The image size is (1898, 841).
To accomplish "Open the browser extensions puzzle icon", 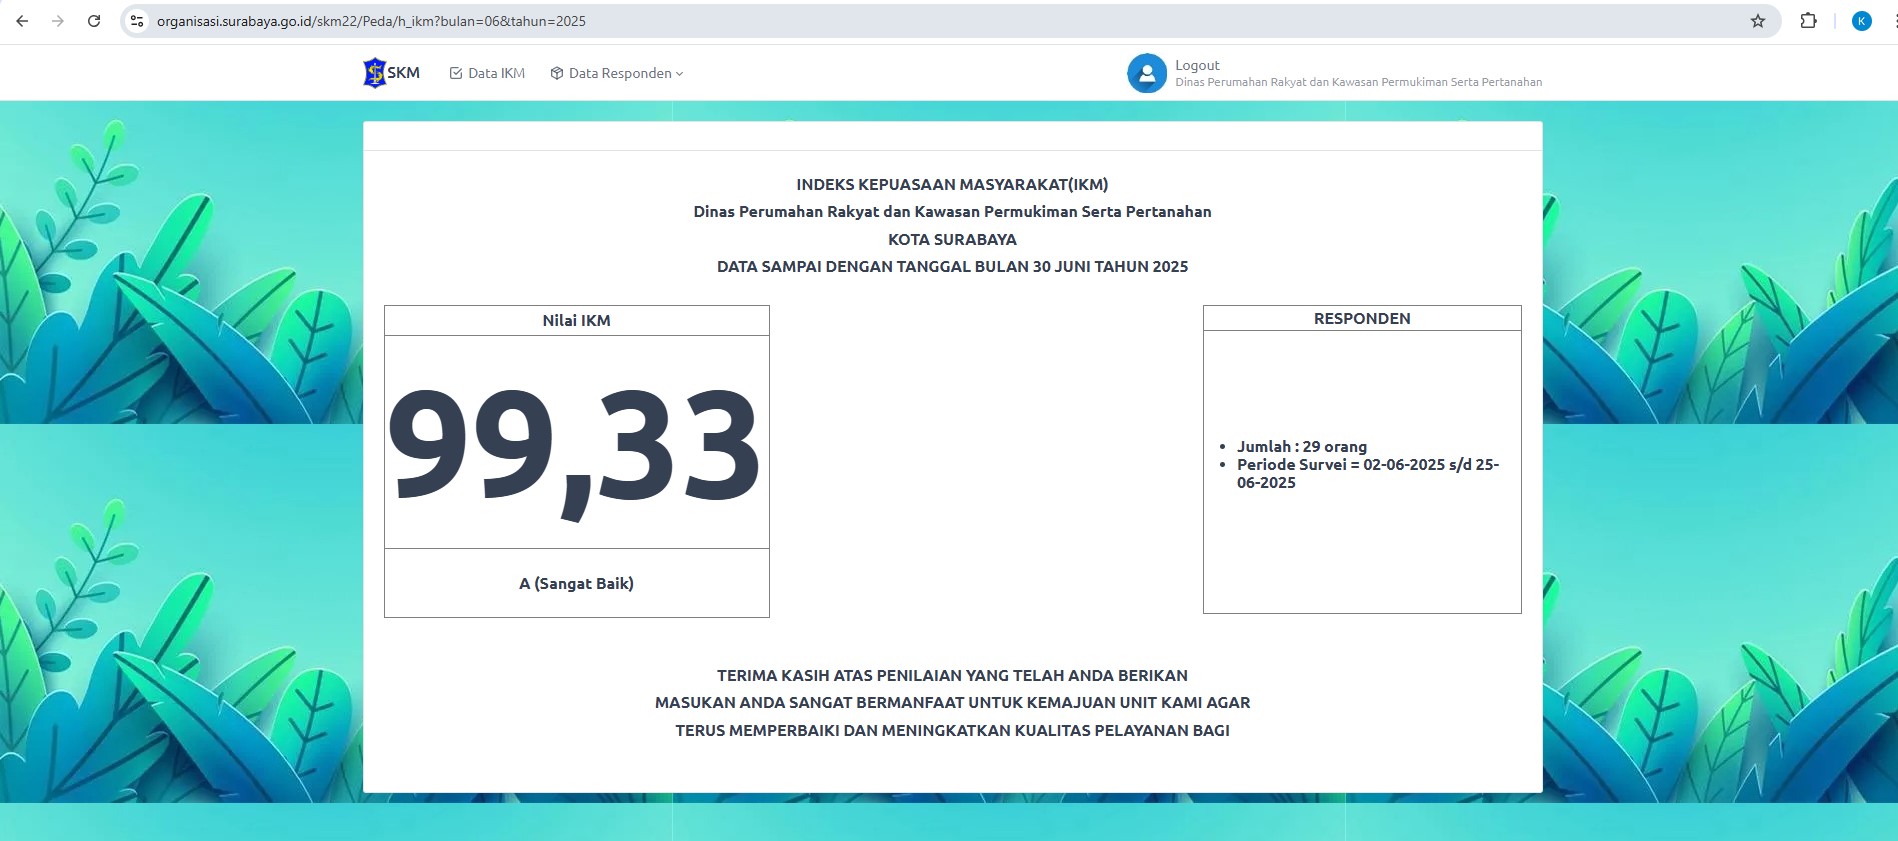I will coord(1808,21).
